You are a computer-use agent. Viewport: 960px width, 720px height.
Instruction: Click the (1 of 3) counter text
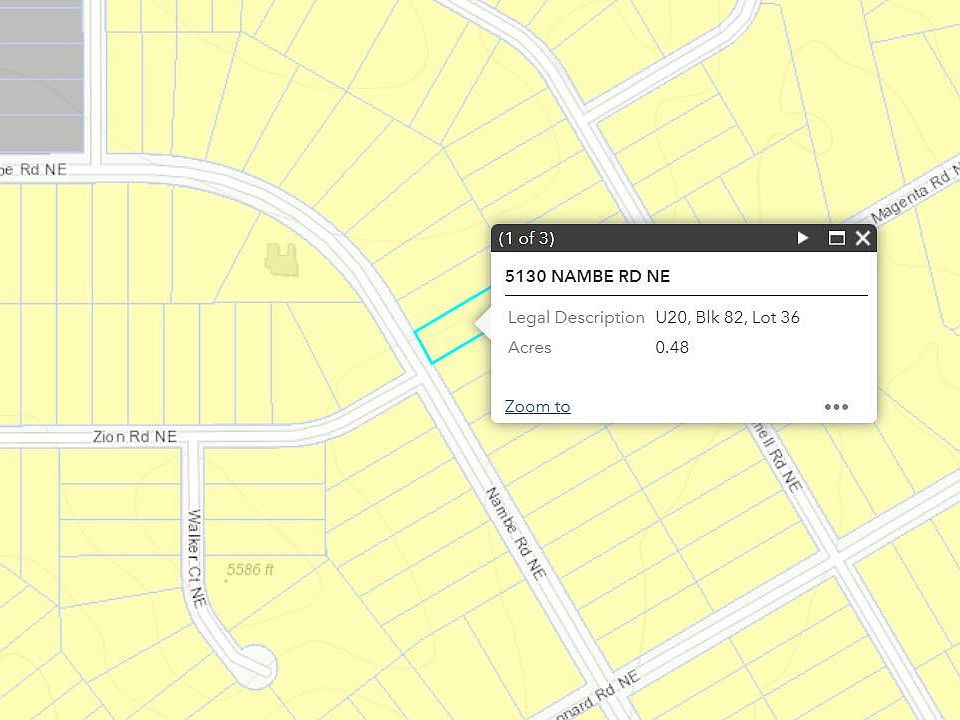526,238
